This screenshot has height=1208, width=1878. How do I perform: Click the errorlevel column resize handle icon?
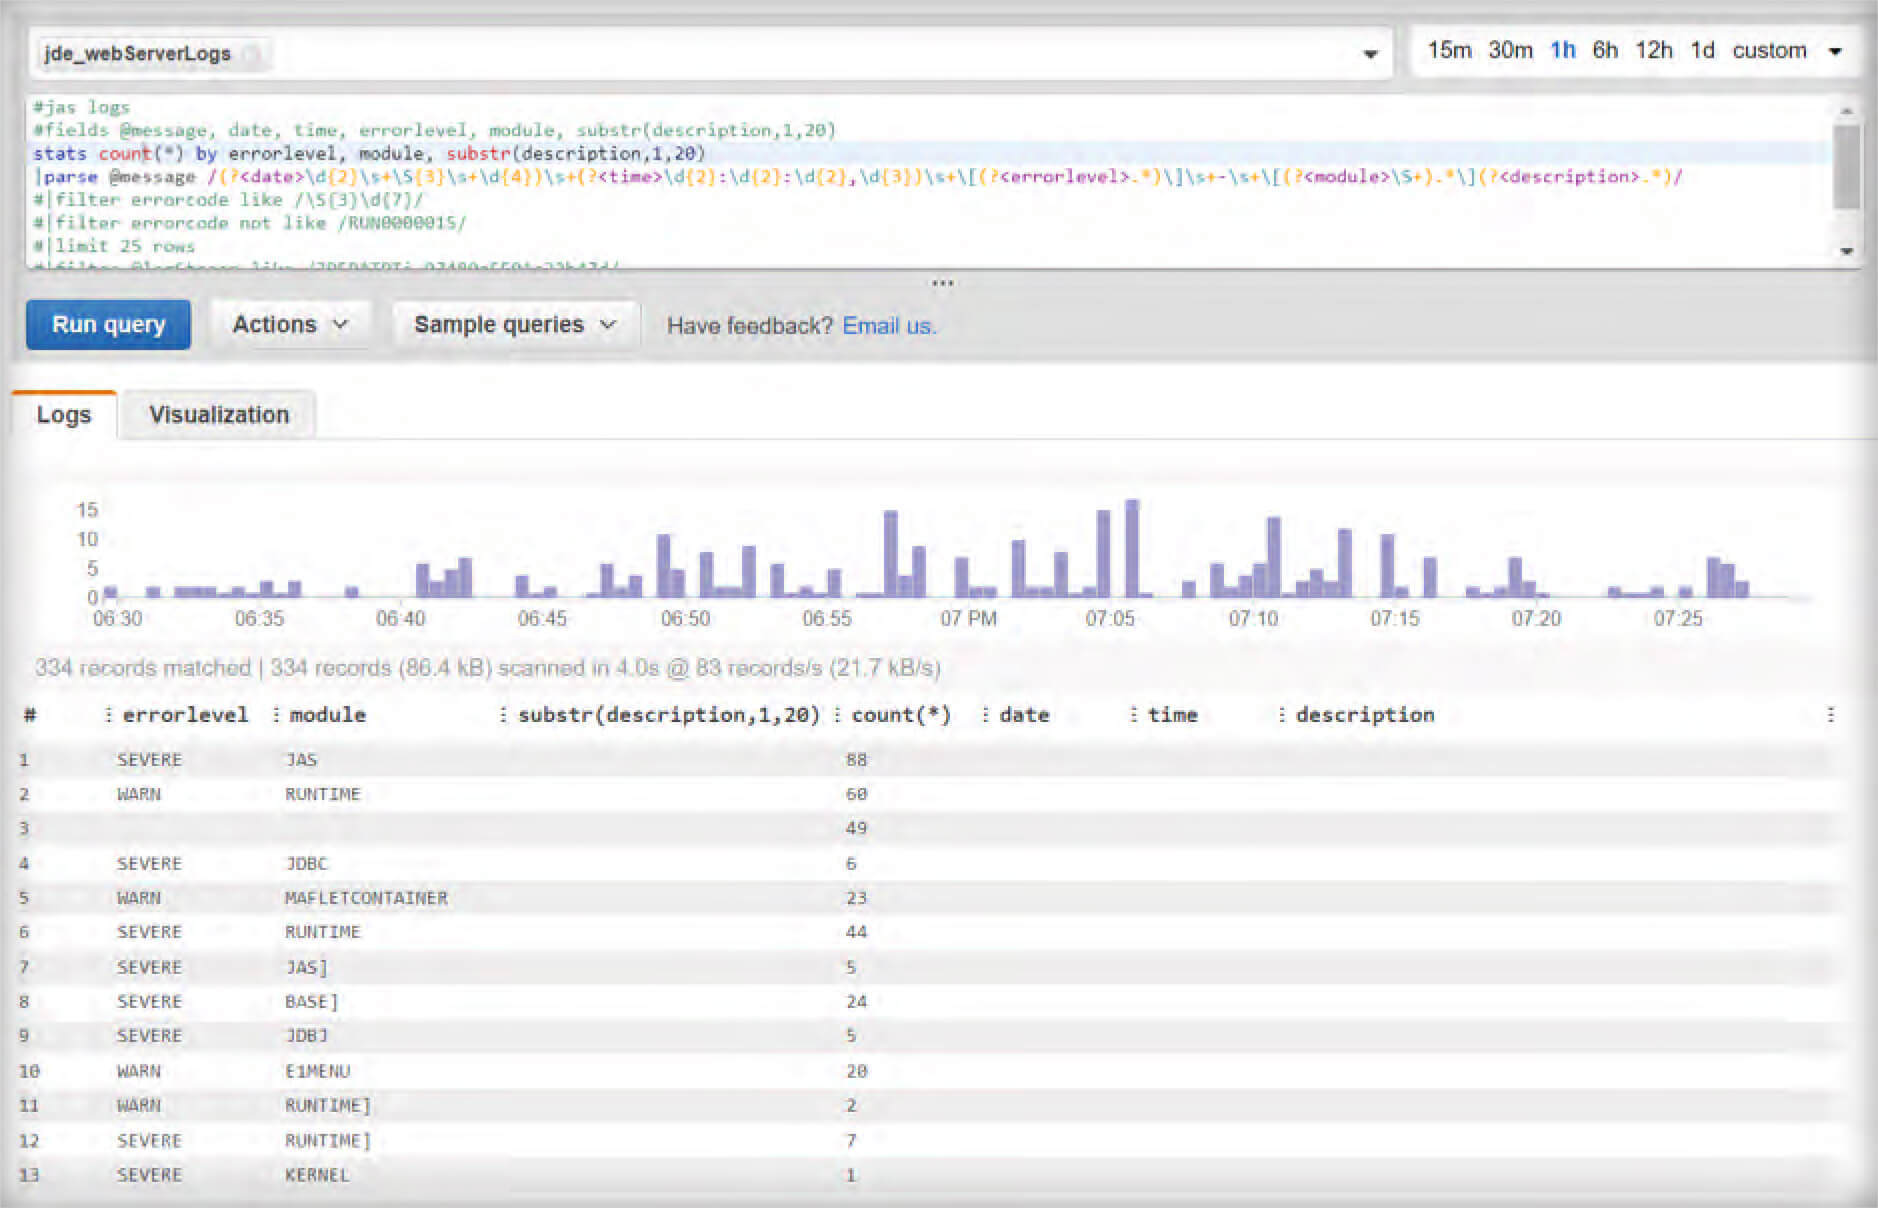click(108, 715)
